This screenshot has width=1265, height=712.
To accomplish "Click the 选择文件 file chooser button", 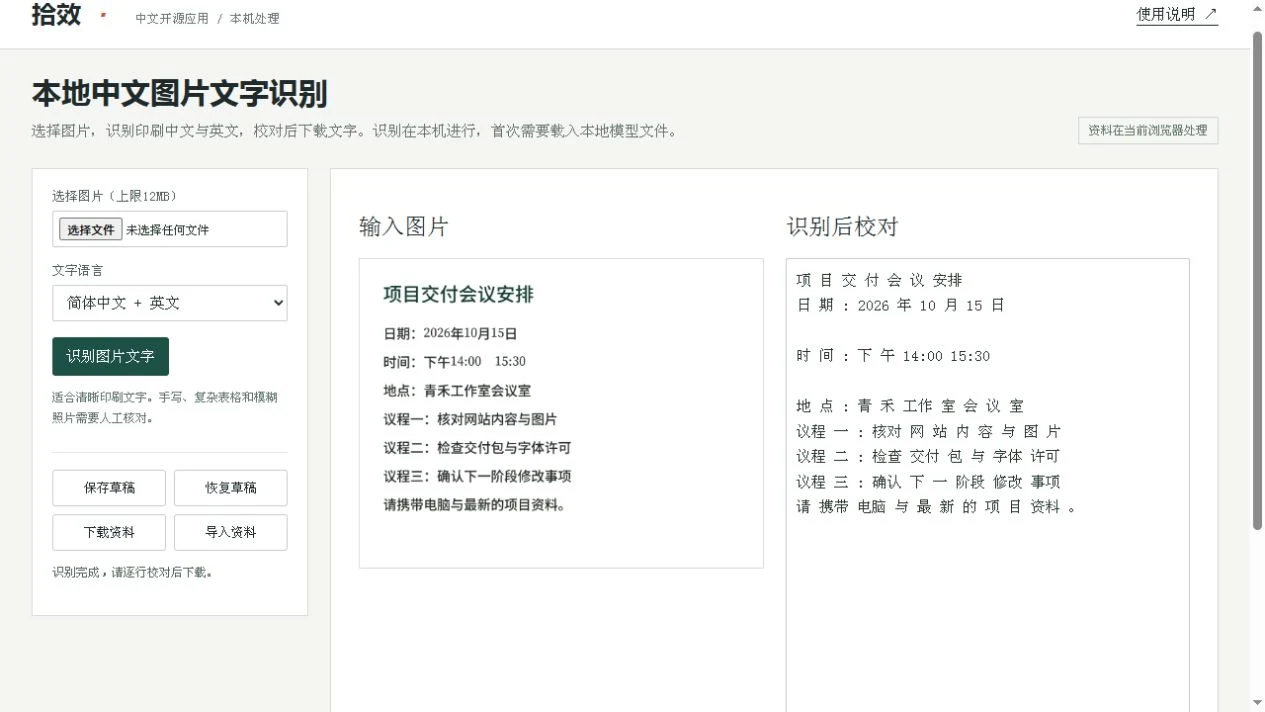I will click(x=91, y=229).
